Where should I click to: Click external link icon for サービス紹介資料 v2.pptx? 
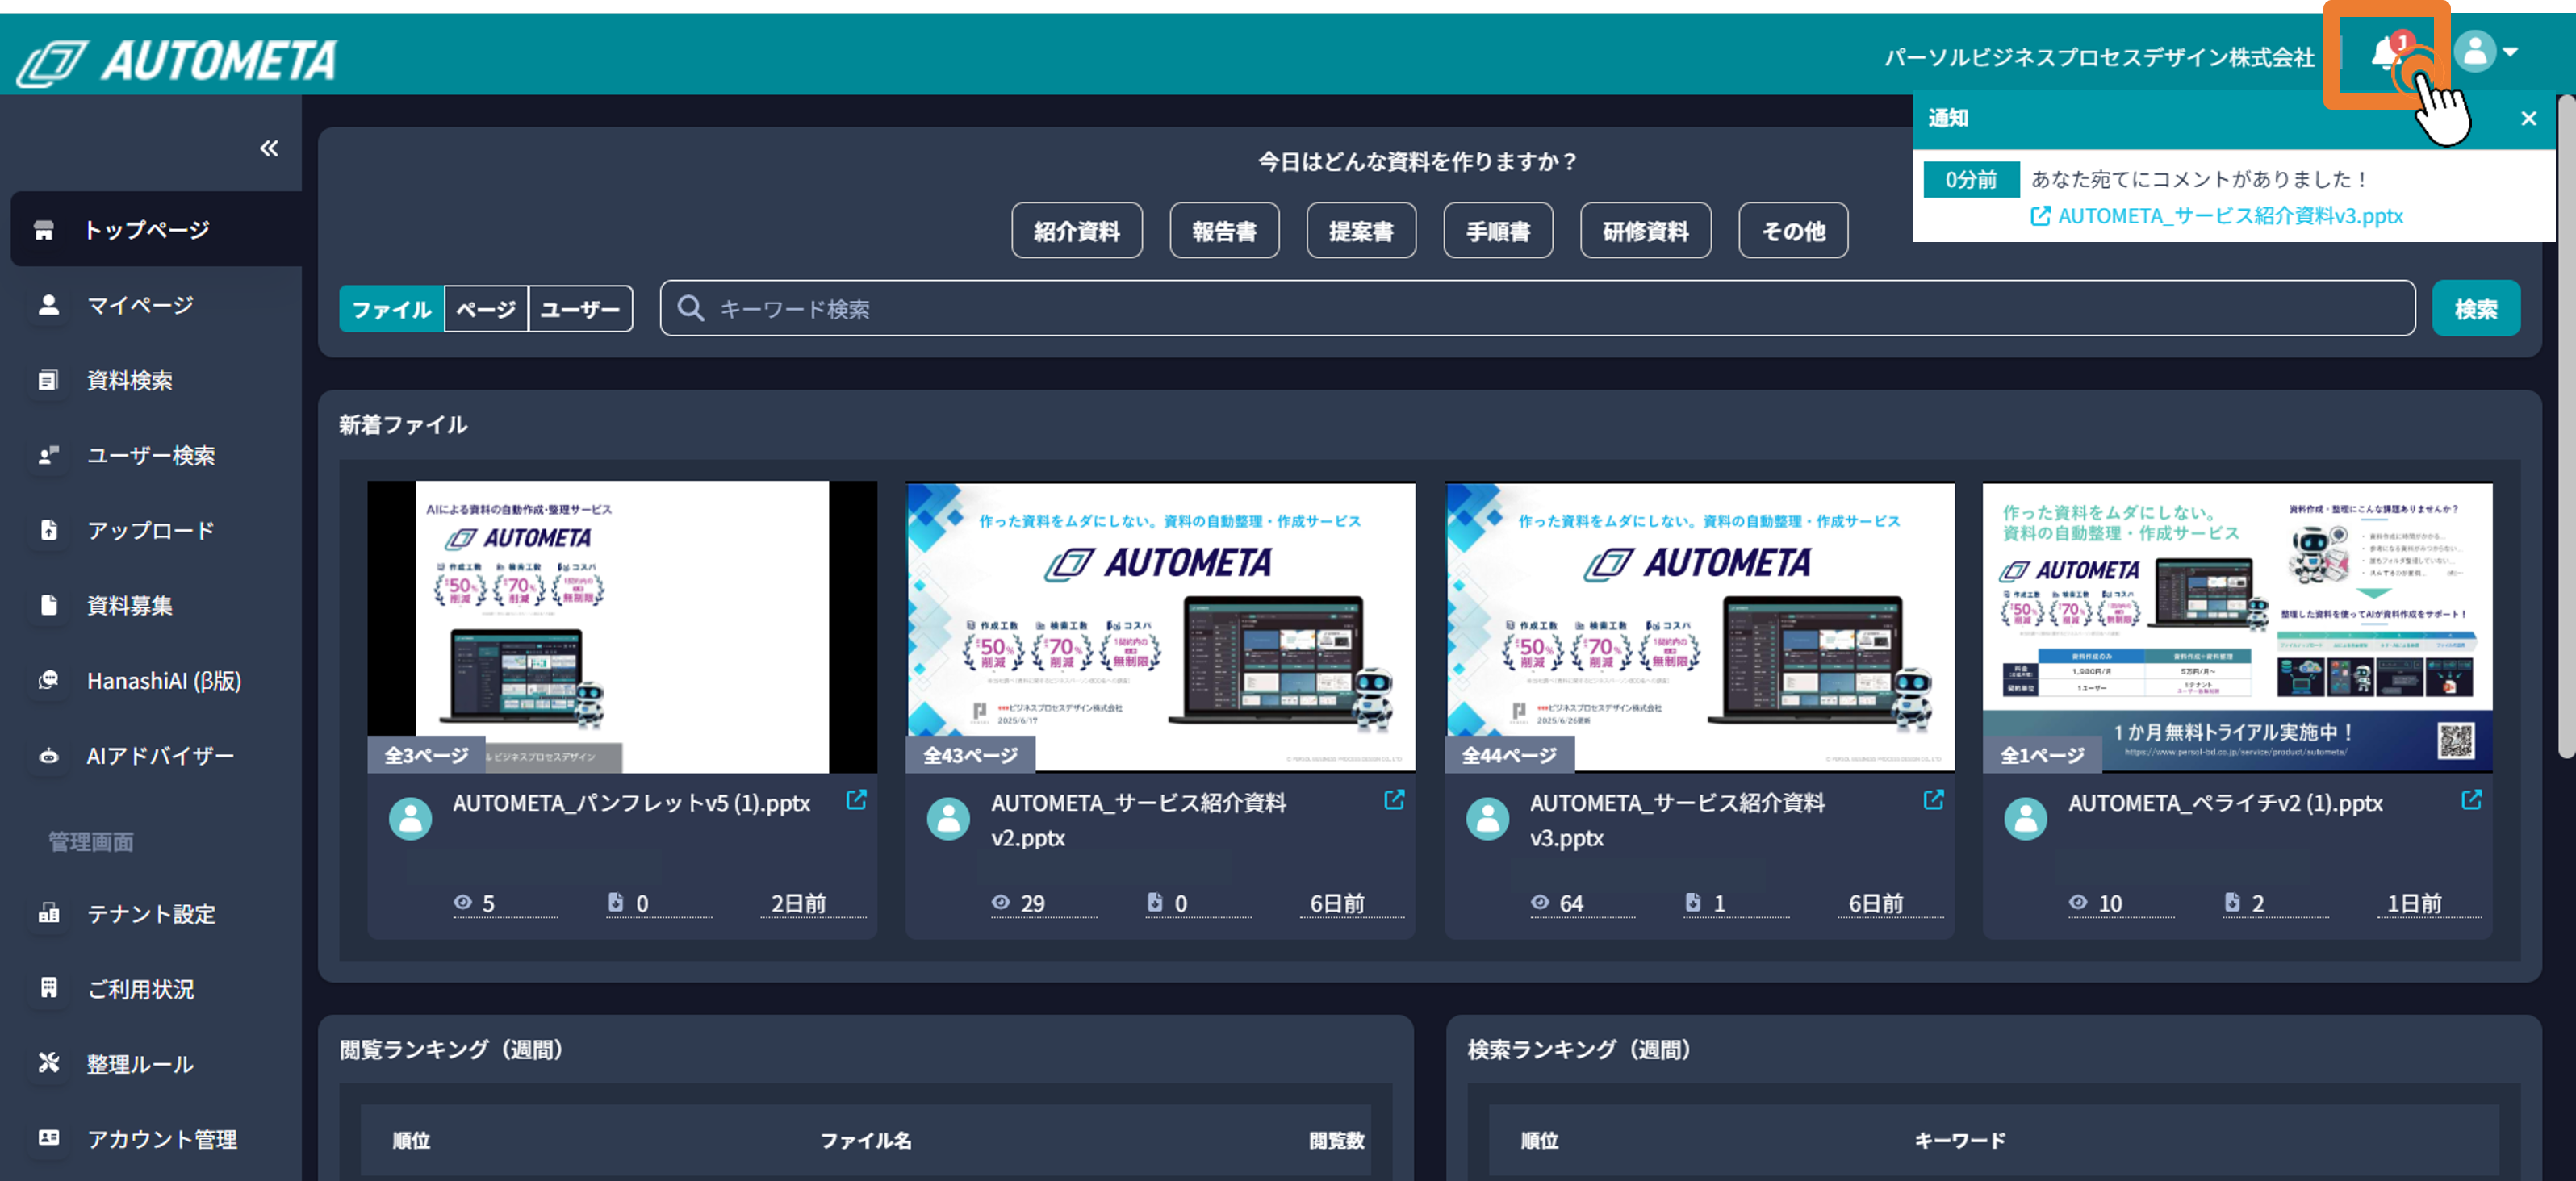[x=1394, y=800]
